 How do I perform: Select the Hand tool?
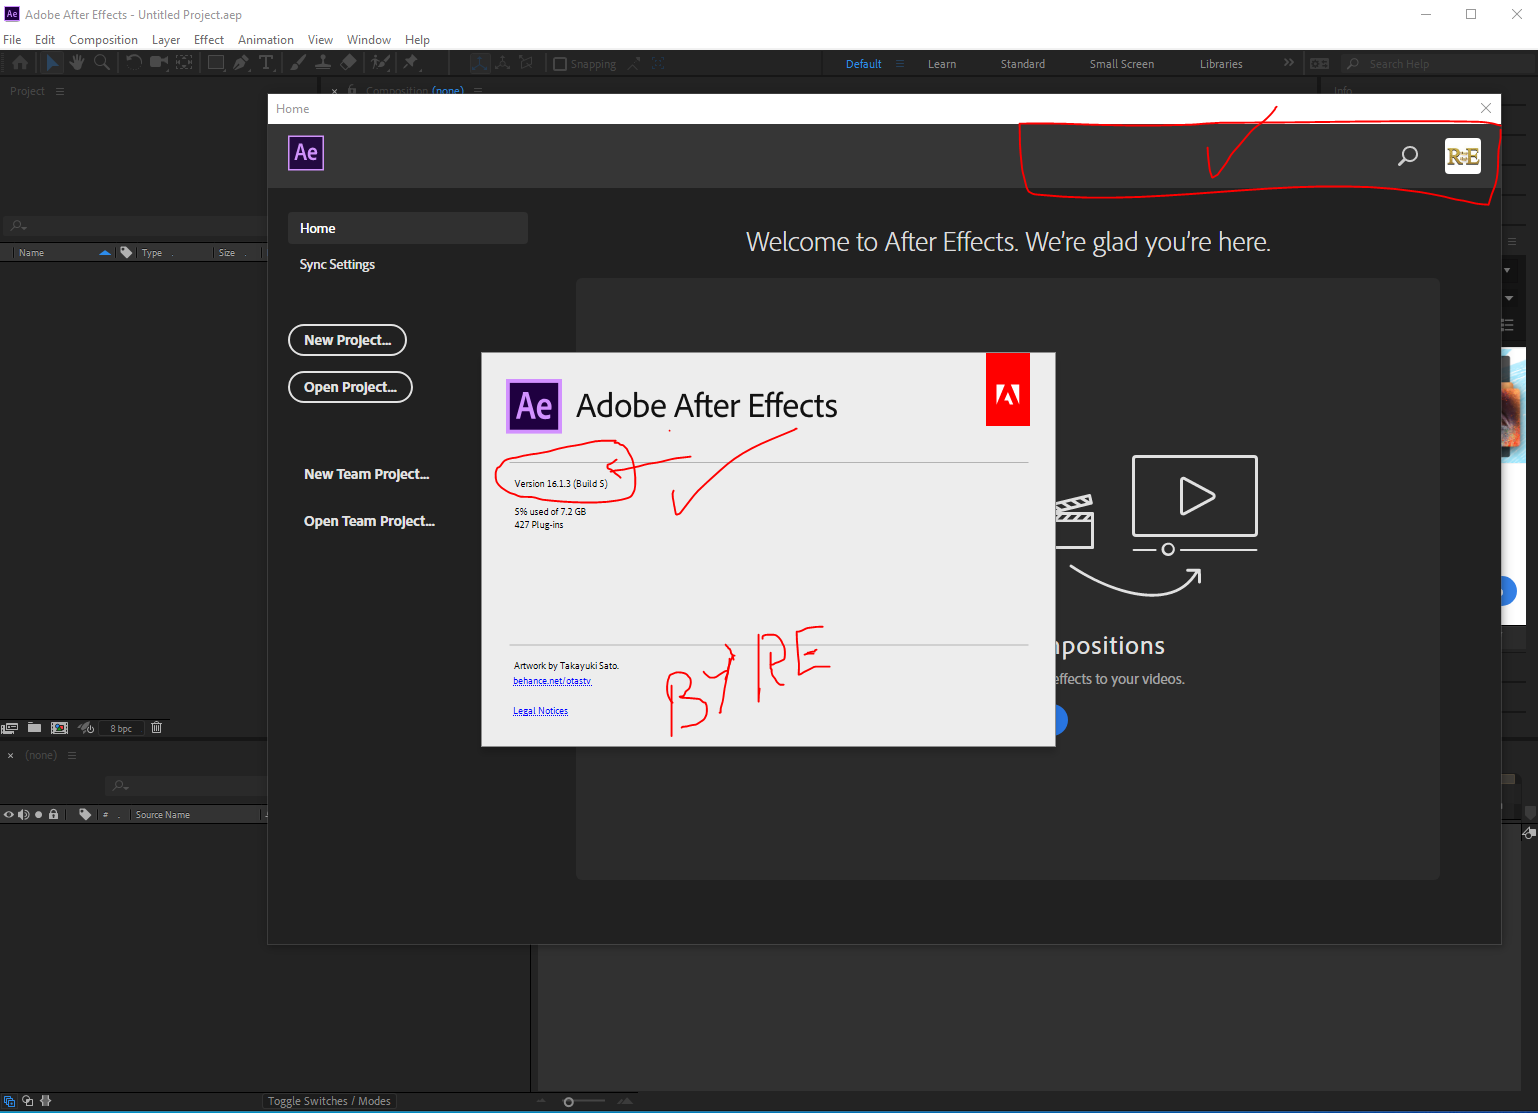click(77, 63)
